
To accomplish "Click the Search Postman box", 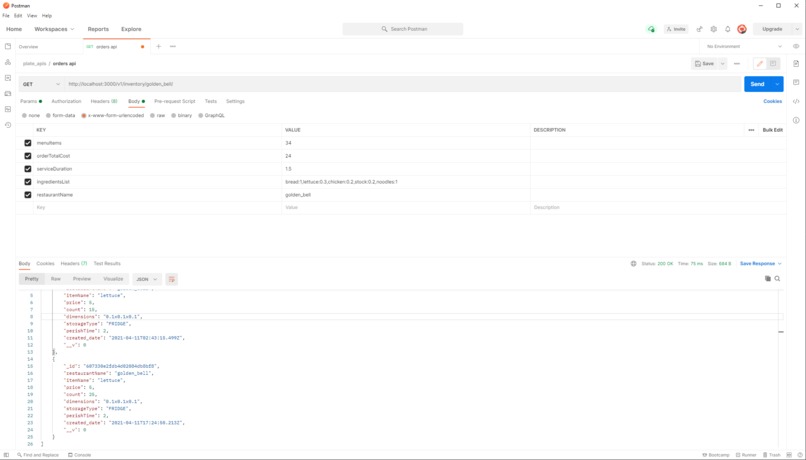I will 403,29.
